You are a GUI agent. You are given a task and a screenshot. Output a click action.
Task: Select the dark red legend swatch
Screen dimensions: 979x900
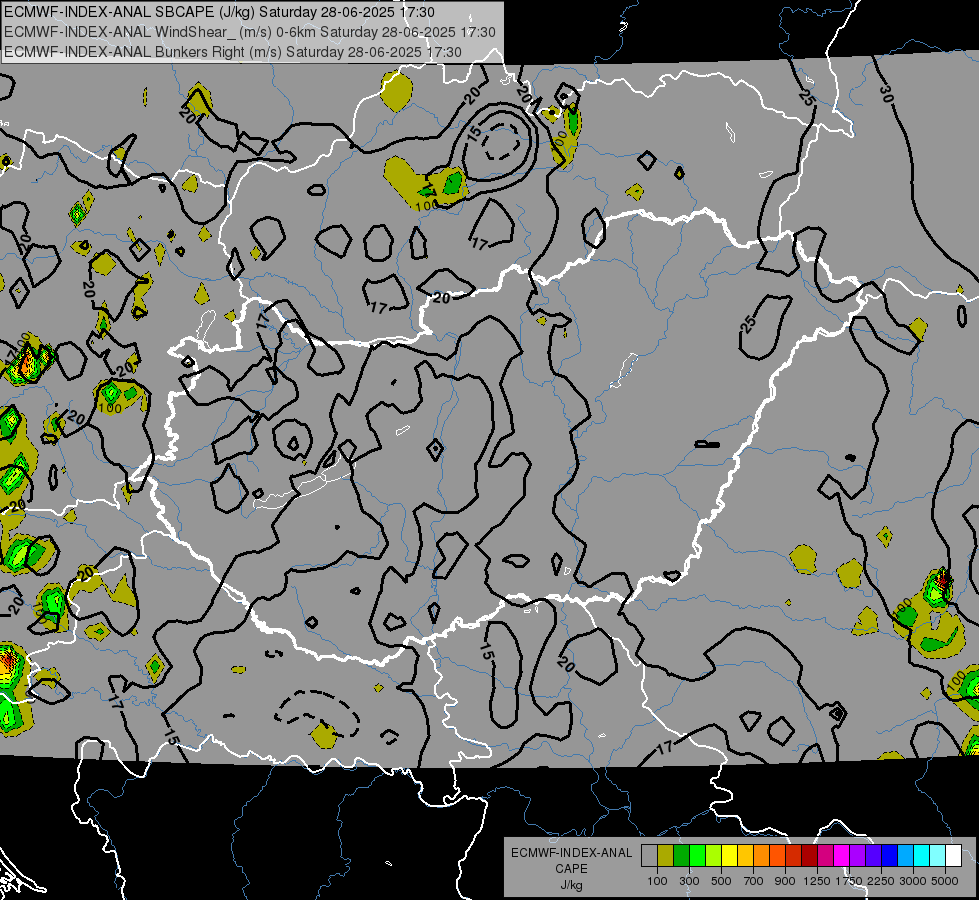pos(809,856)
